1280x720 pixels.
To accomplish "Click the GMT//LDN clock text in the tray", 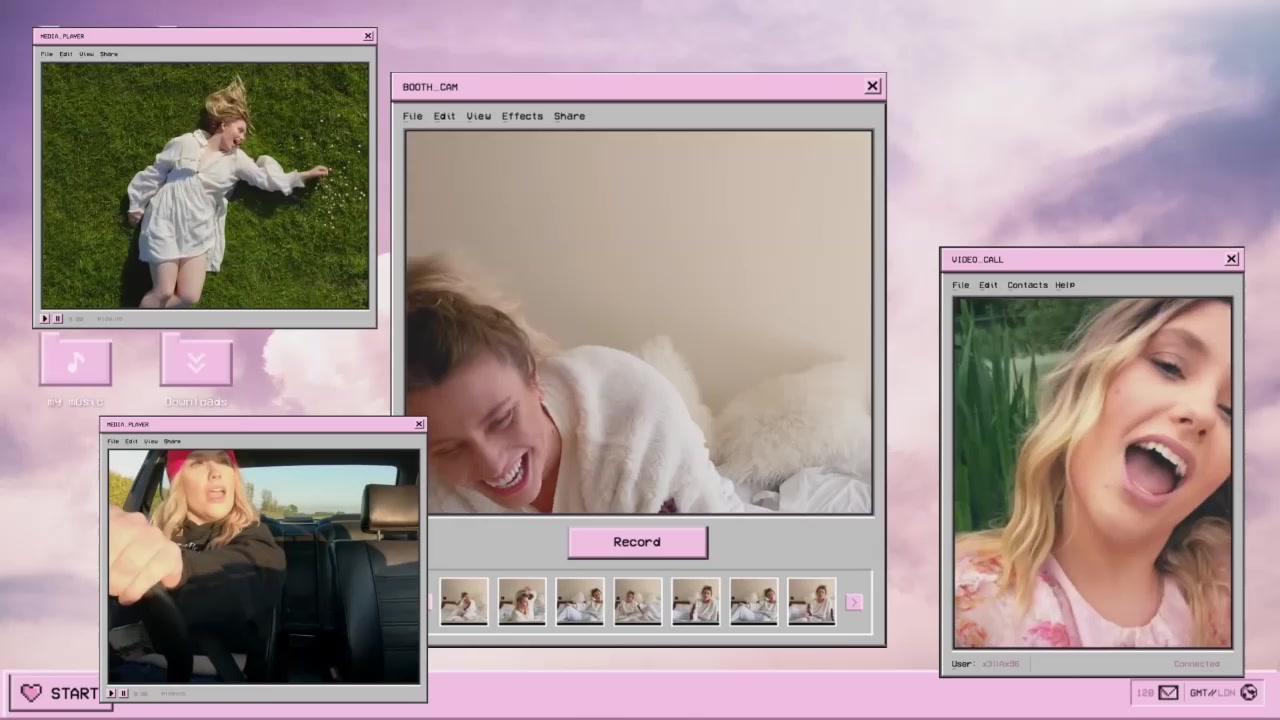I will click(x=1212, y=692).
